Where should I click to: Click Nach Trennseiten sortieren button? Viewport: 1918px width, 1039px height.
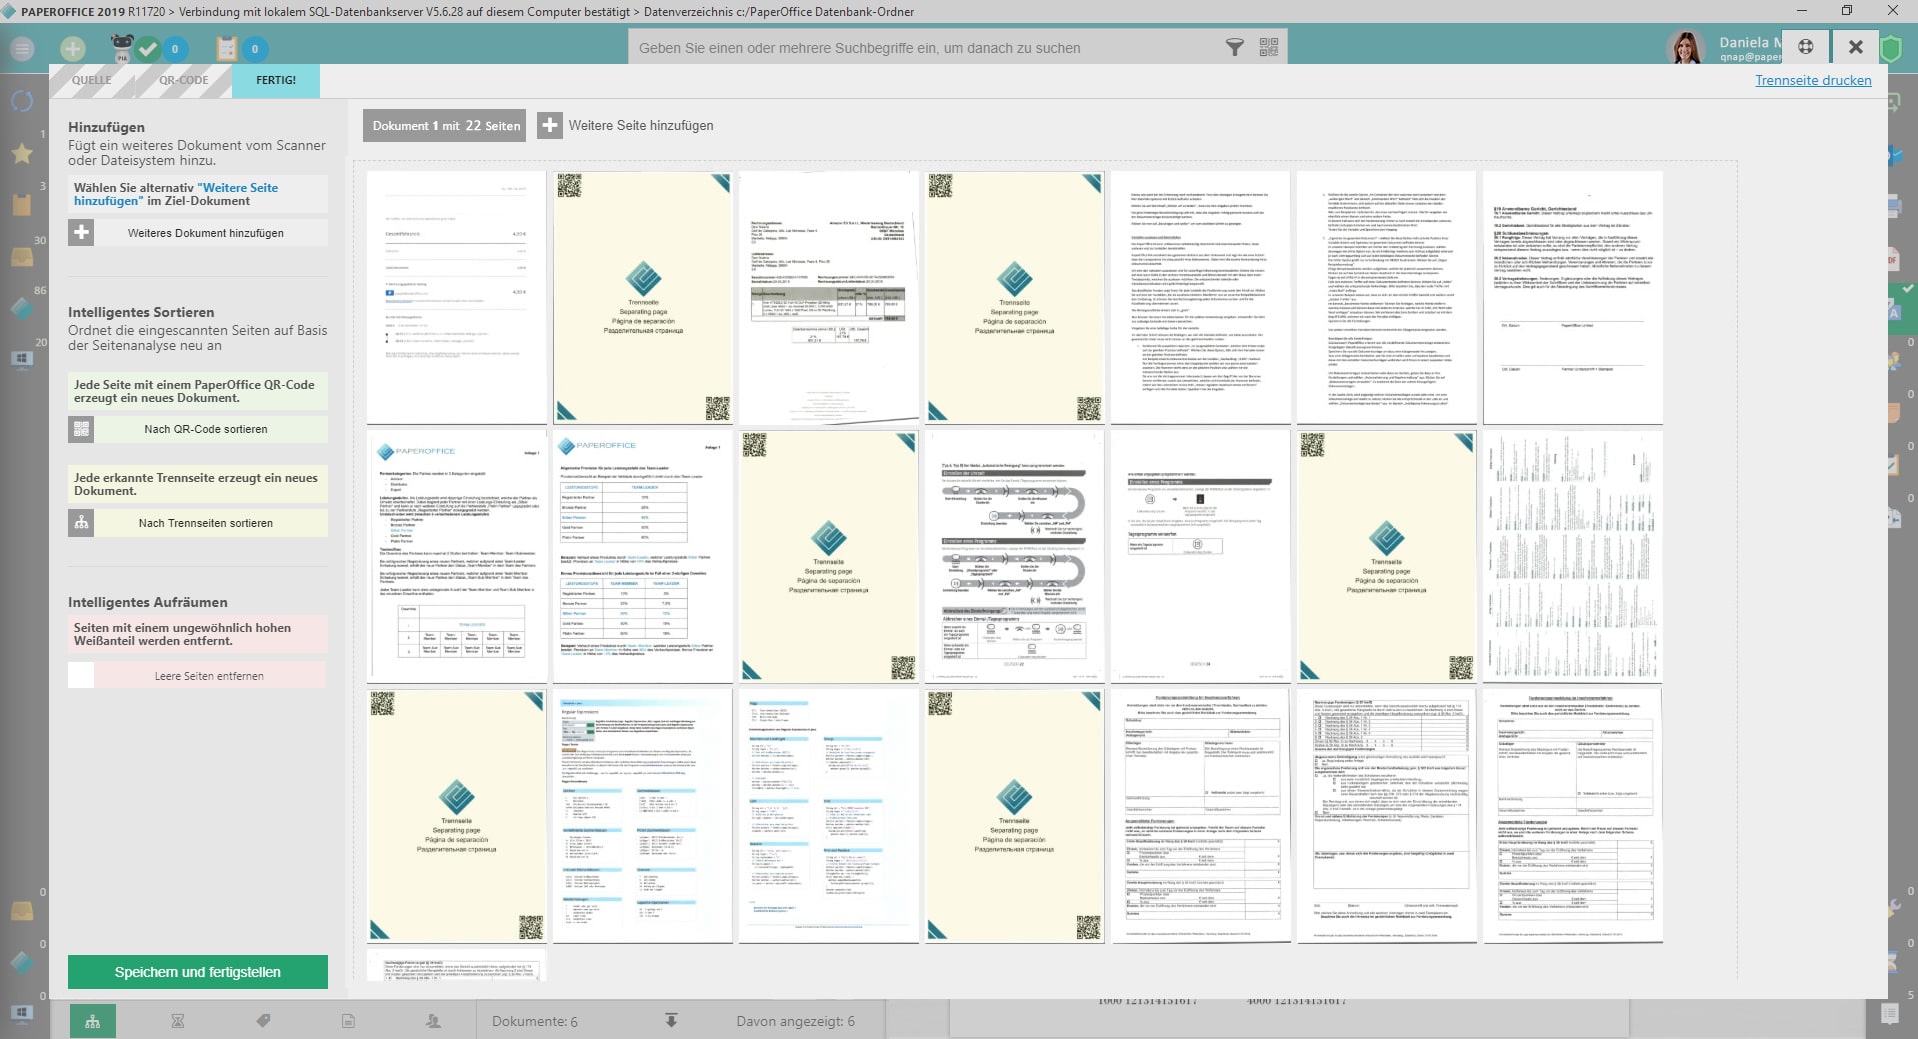pyautogui.click(x=205, y=523)
